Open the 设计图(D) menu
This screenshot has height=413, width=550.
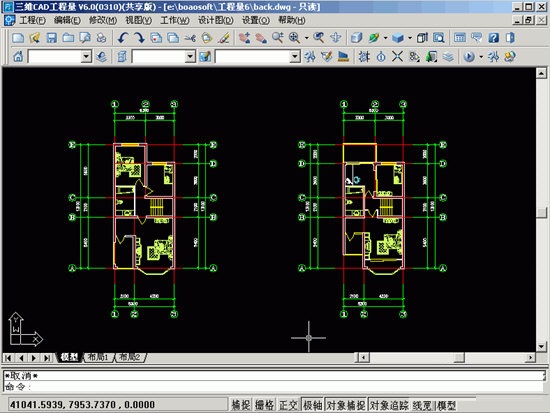215,20
